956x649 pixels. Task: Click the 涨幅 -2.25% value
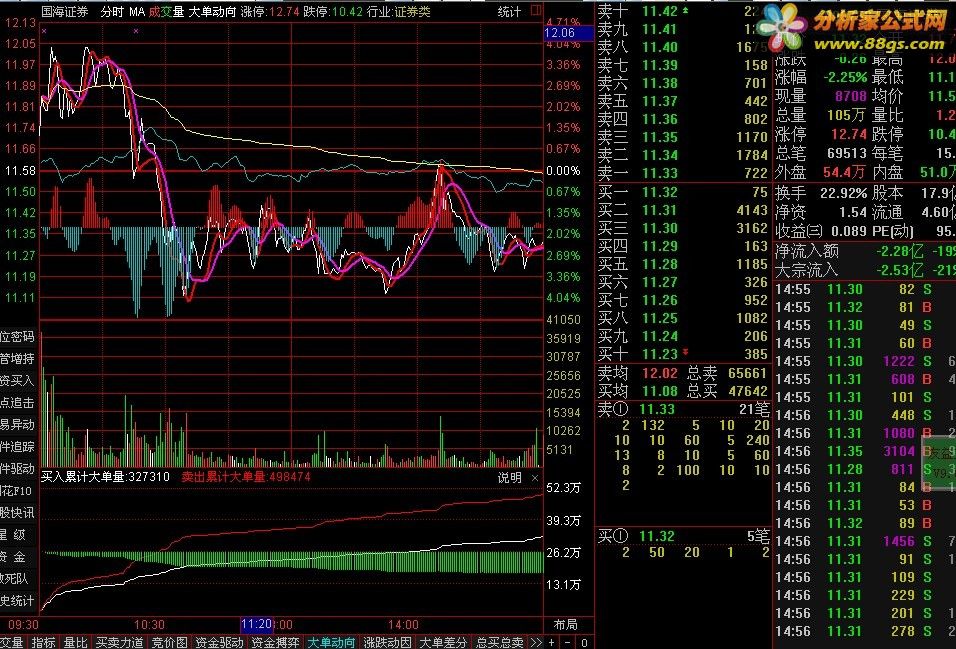click(845, 77)
